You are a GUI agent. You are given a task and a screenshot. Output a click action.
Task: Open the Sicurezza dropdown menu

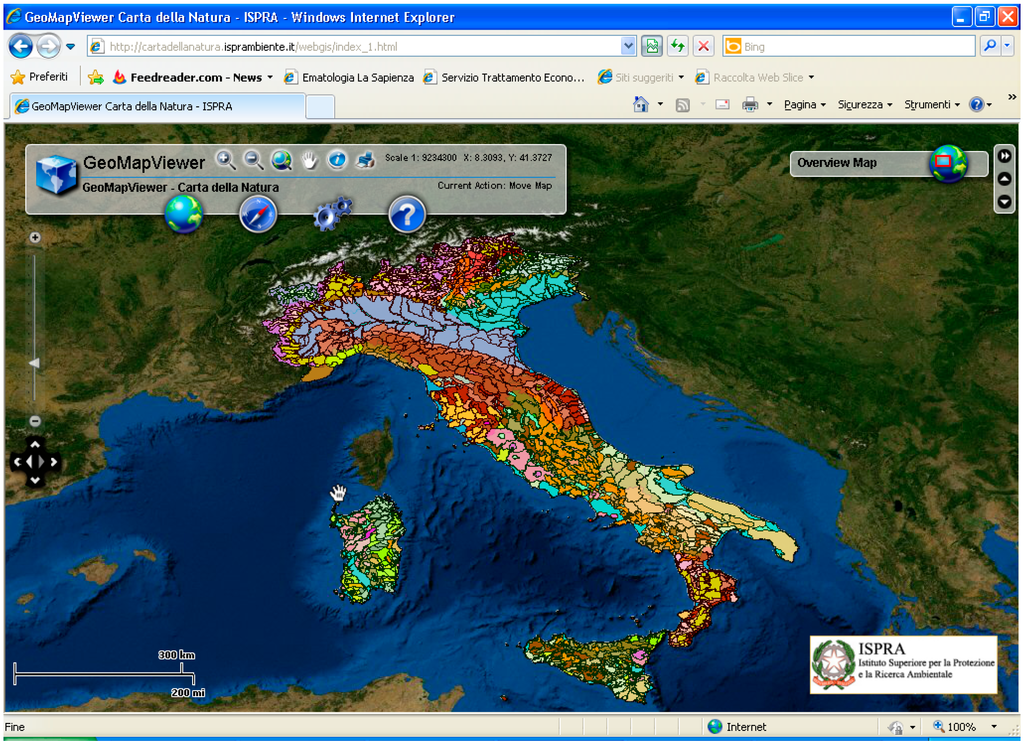point(865,105)
